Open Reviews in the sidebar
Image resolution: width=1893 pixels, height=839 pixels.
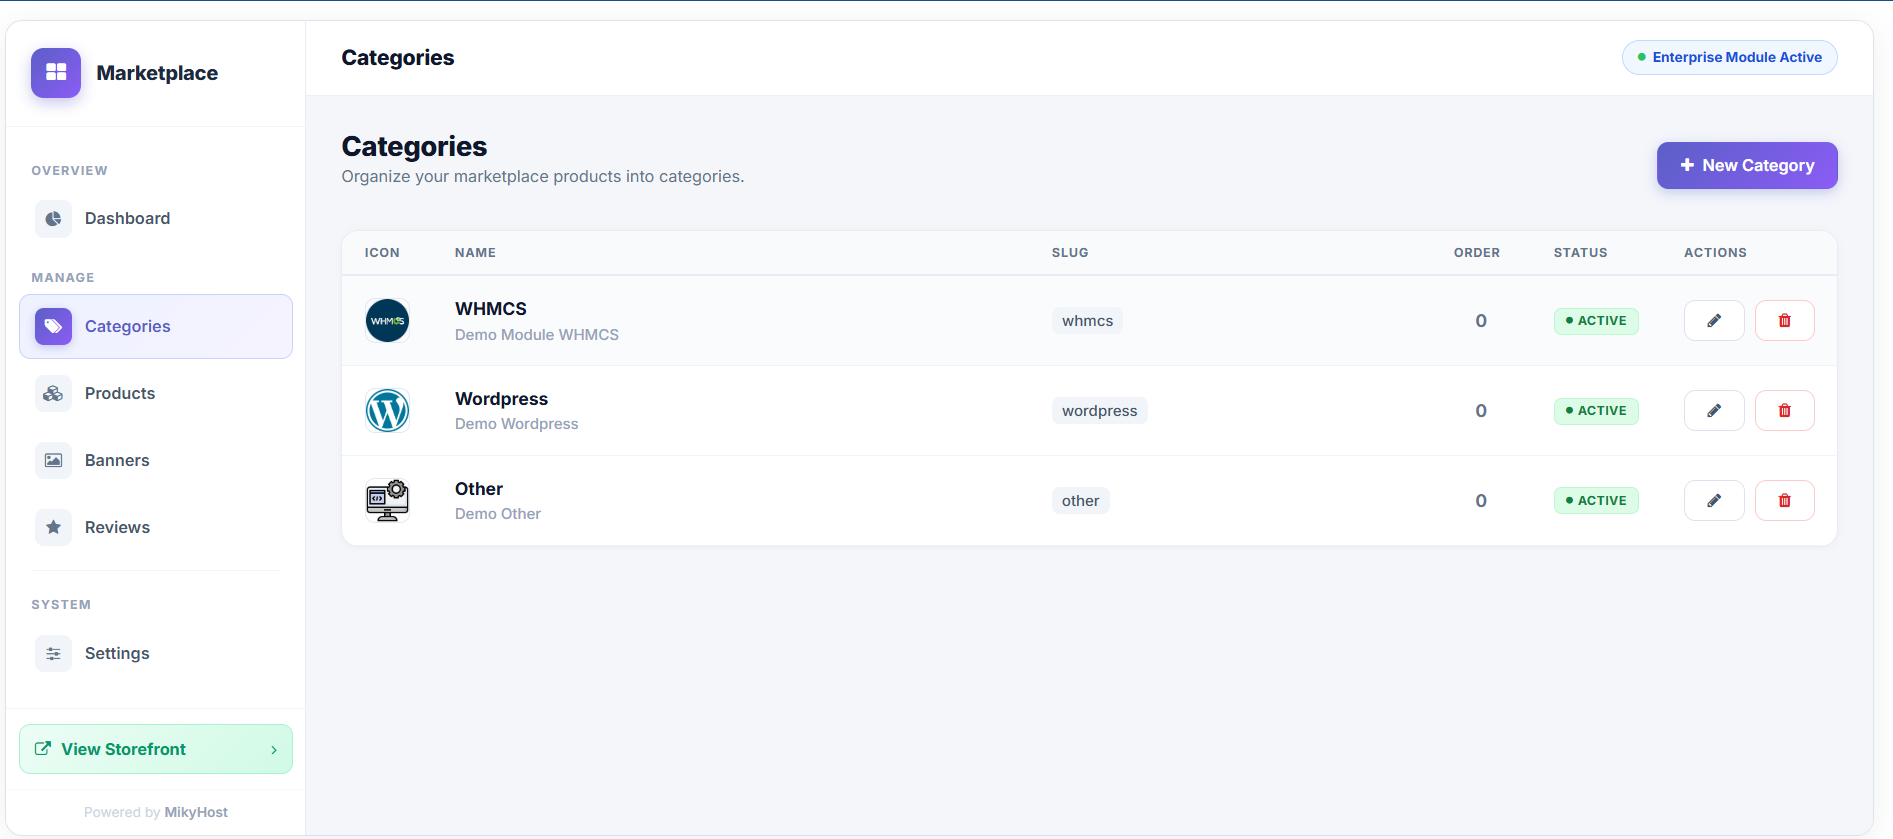156,527
